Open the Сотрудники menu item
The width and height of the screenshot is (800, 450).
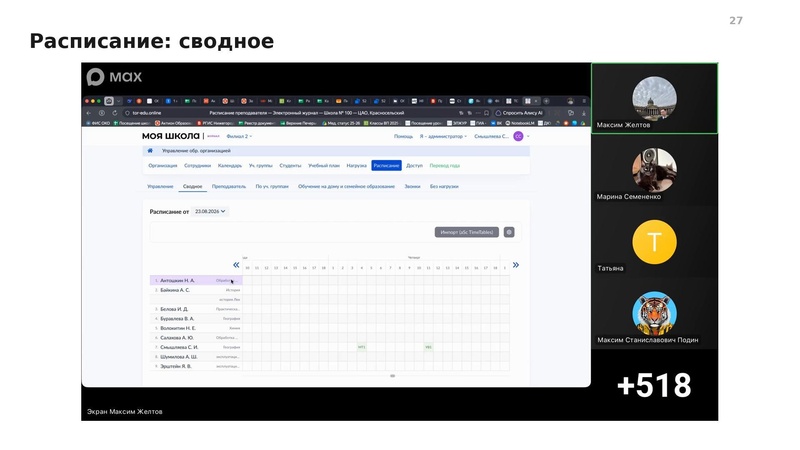tap(197, 165)
